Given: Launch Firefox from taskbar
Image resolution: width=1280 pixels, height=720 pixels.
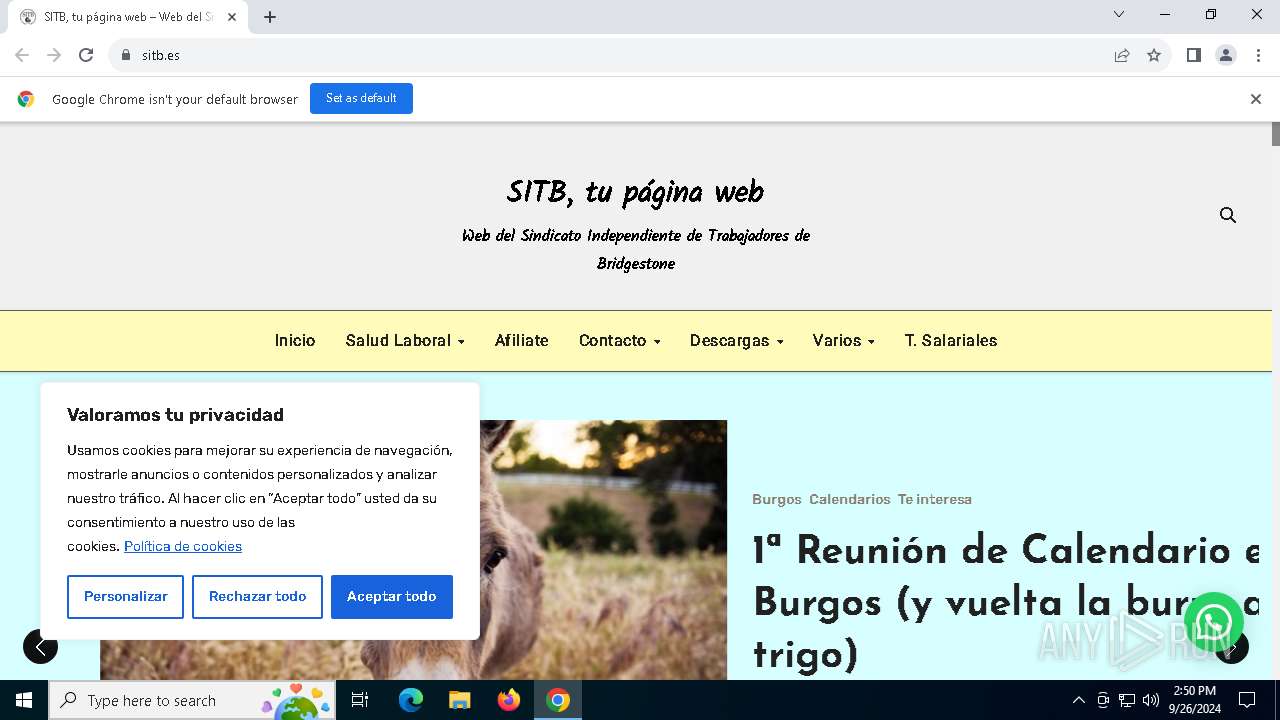Looking at the screenshot, I should coord(509,700).
